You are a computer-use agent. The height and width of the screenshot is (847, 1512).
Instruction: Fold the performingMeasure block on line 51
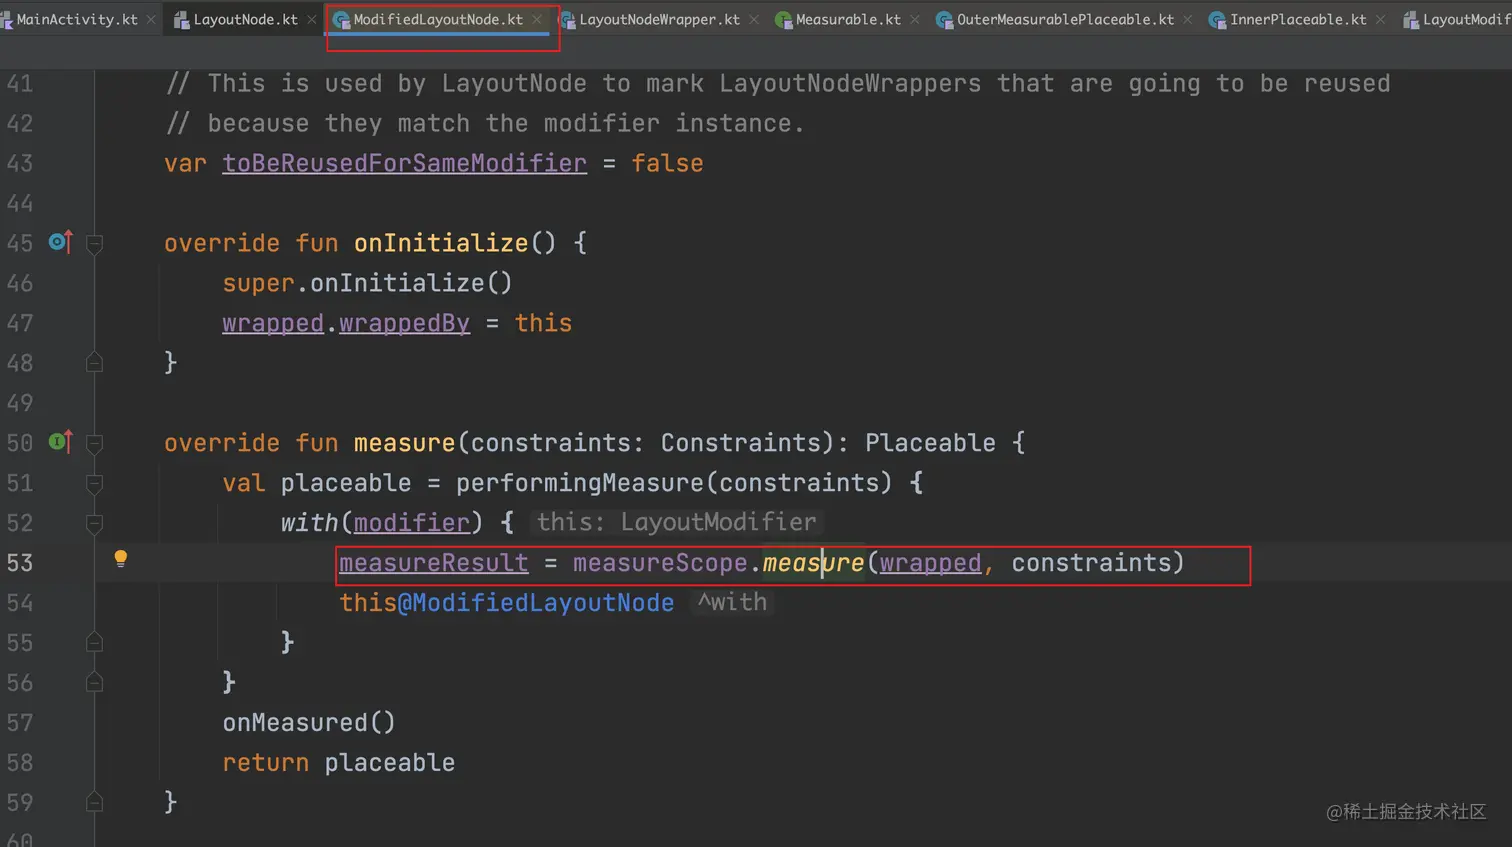click(94, 483)
